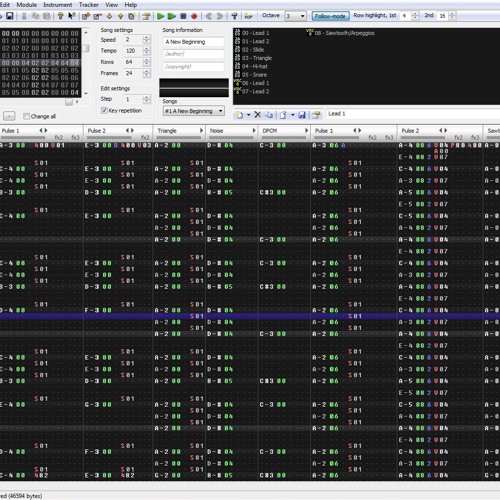Open the Tracker menu
Image resolution: width=500 pixels, height=500 pixels.
89,5
